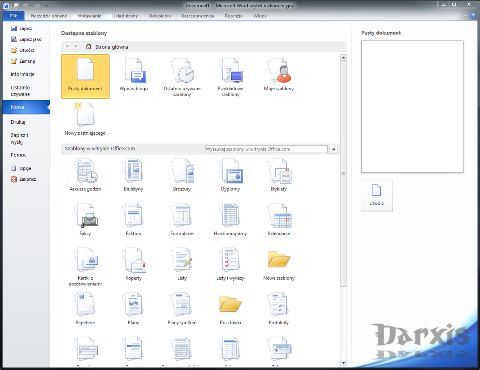Open the Plany template category
Viewport: 480px width, 370px height.
(x=133, y=308)
